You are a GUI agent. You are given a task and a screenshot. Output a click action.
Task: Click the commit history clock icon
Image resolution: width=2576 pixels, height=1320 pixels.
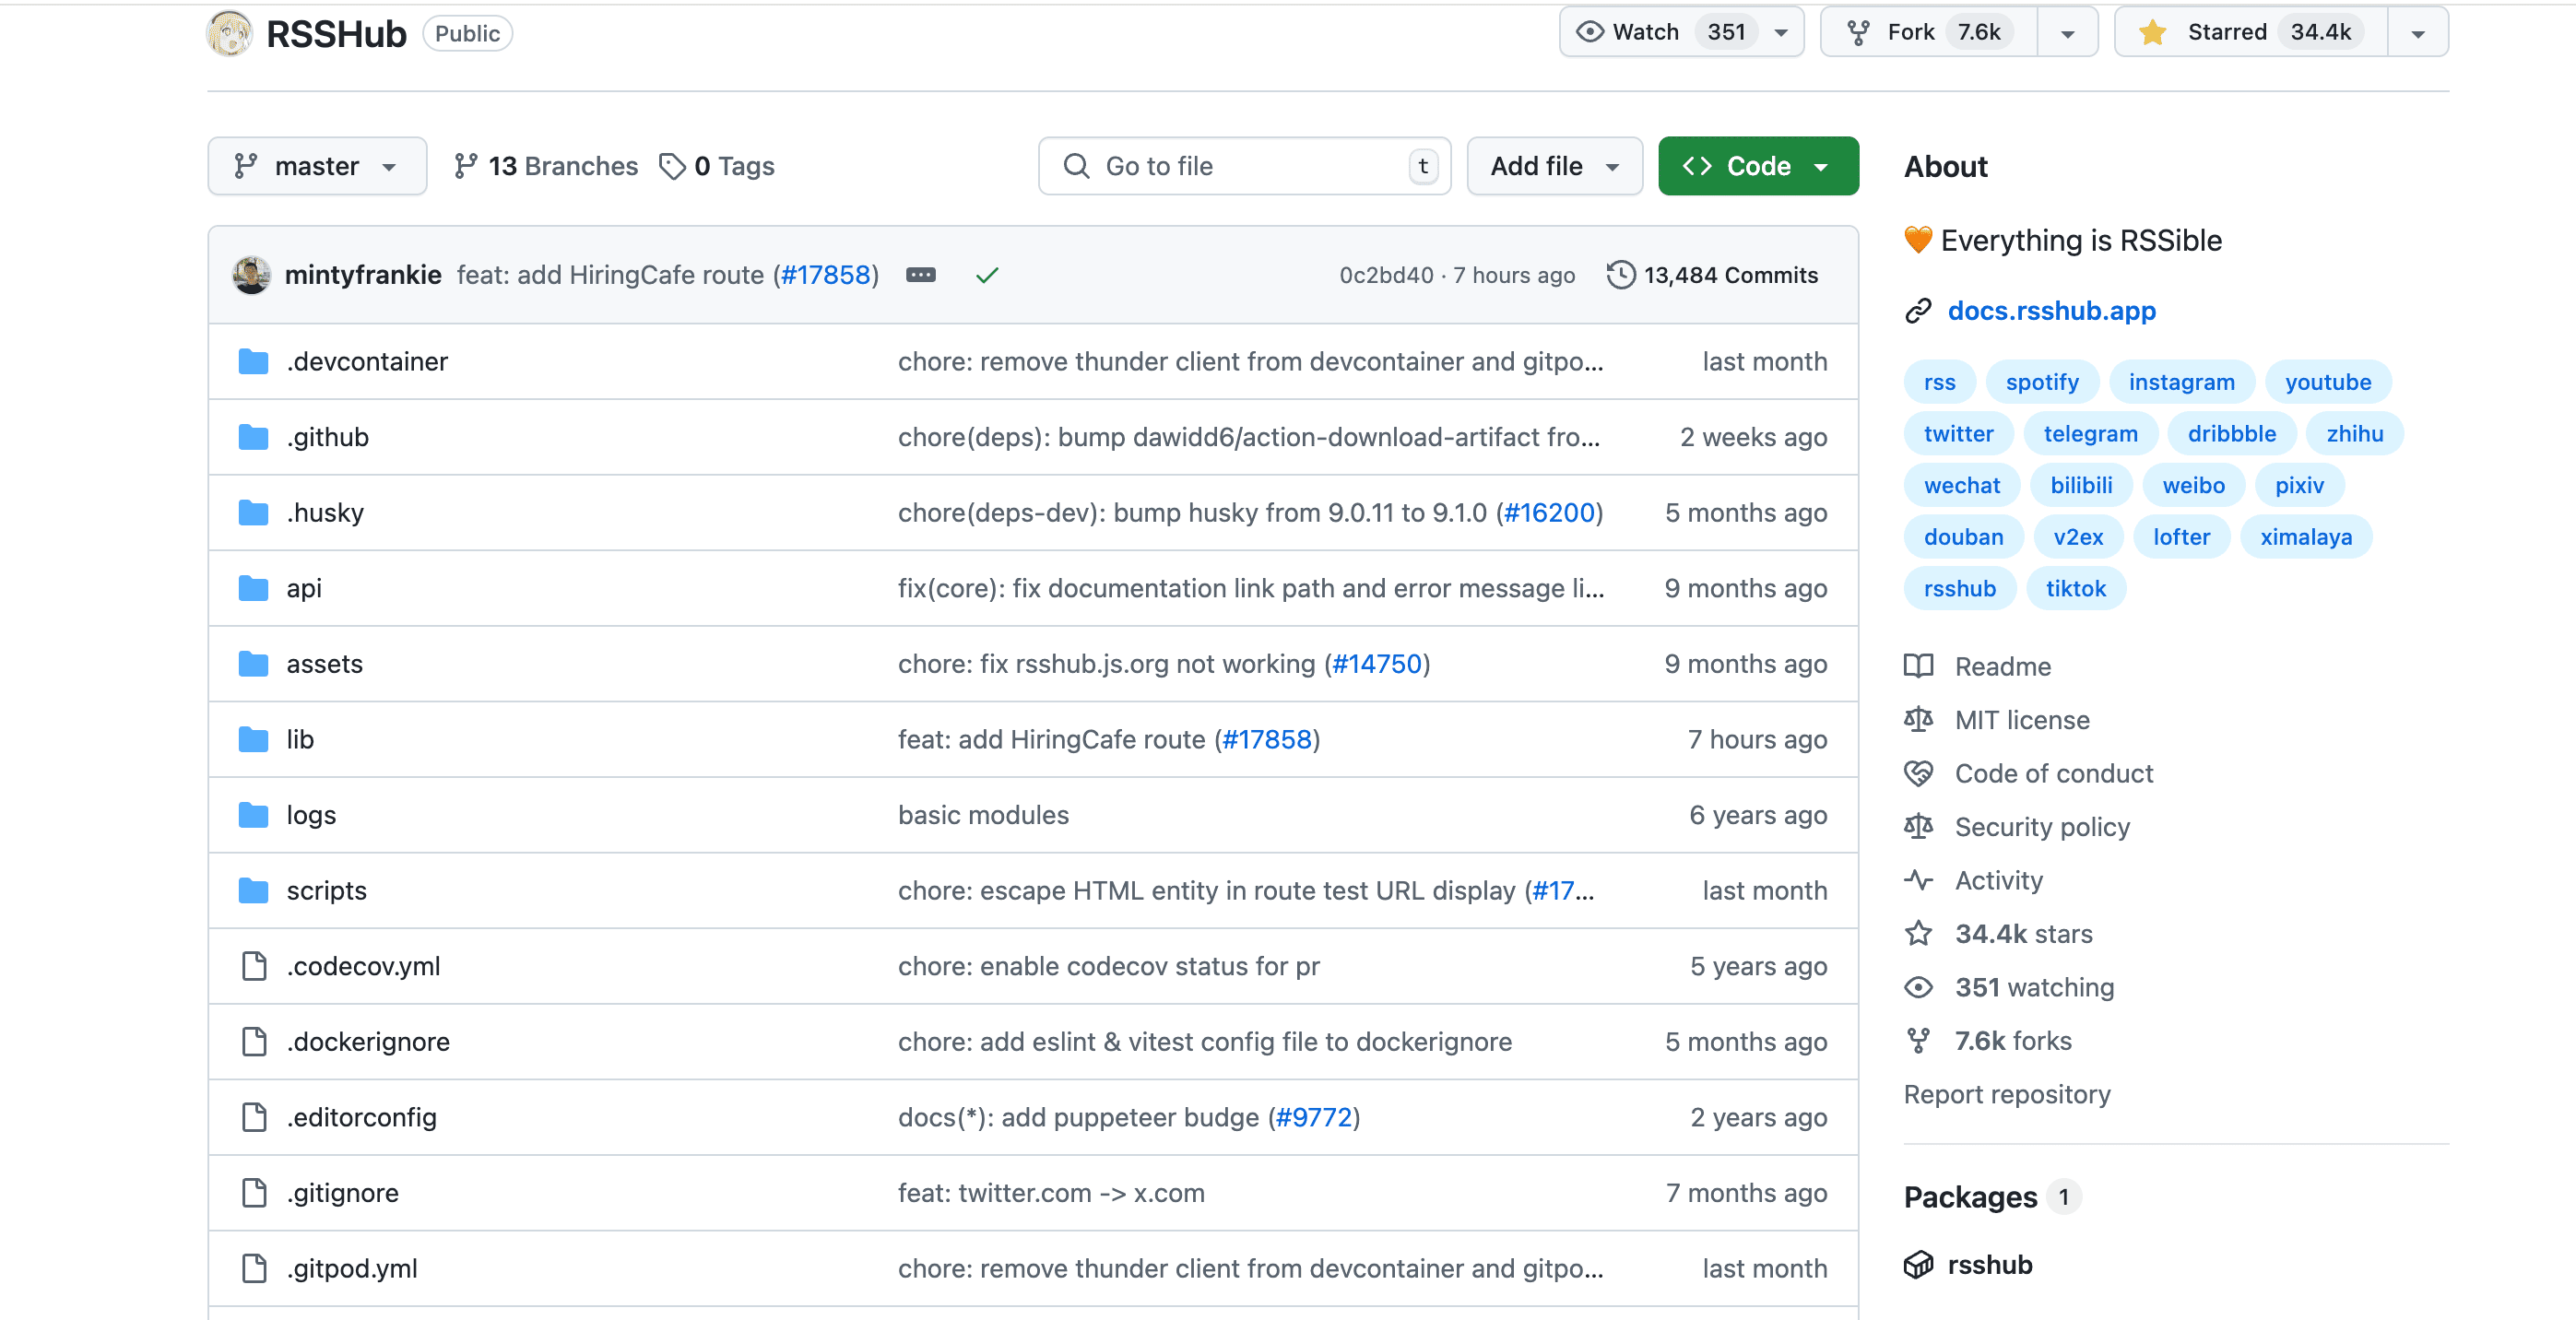click(x=1620, y=275)
